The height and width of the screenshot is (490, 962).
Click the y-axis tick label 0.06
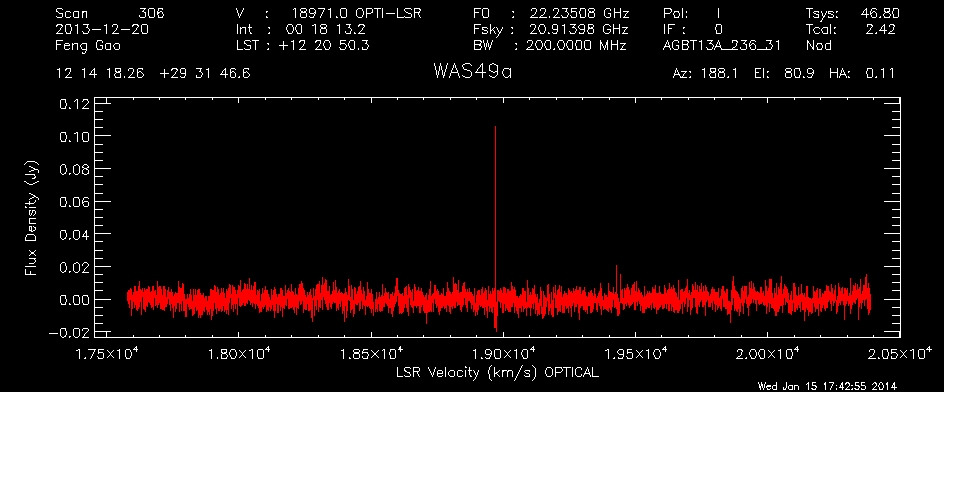(x=74, y=202)
